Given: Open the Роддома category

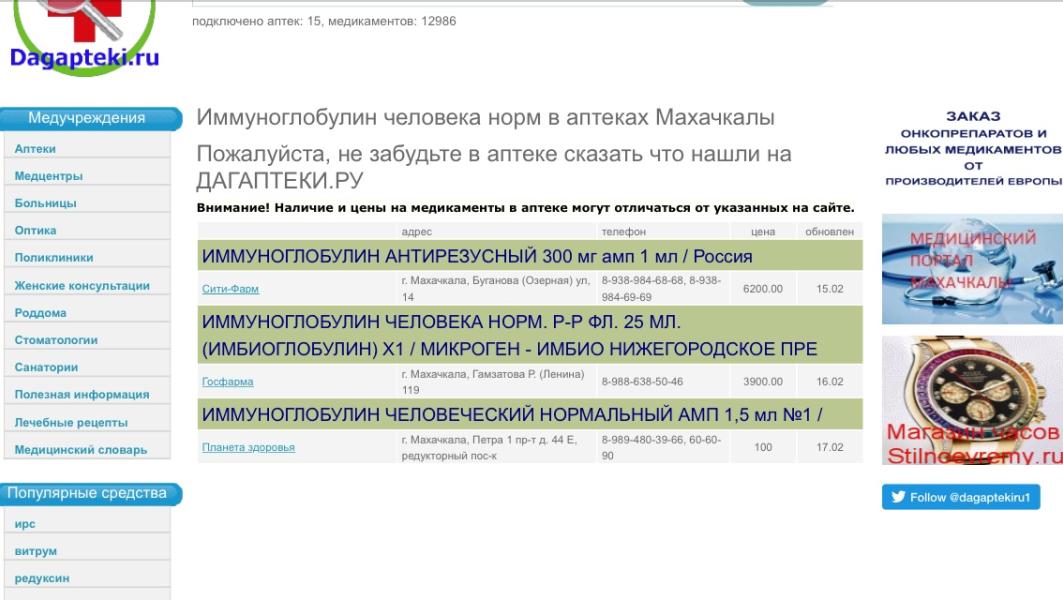Looking at the screenshot, I should pos(40,313).
